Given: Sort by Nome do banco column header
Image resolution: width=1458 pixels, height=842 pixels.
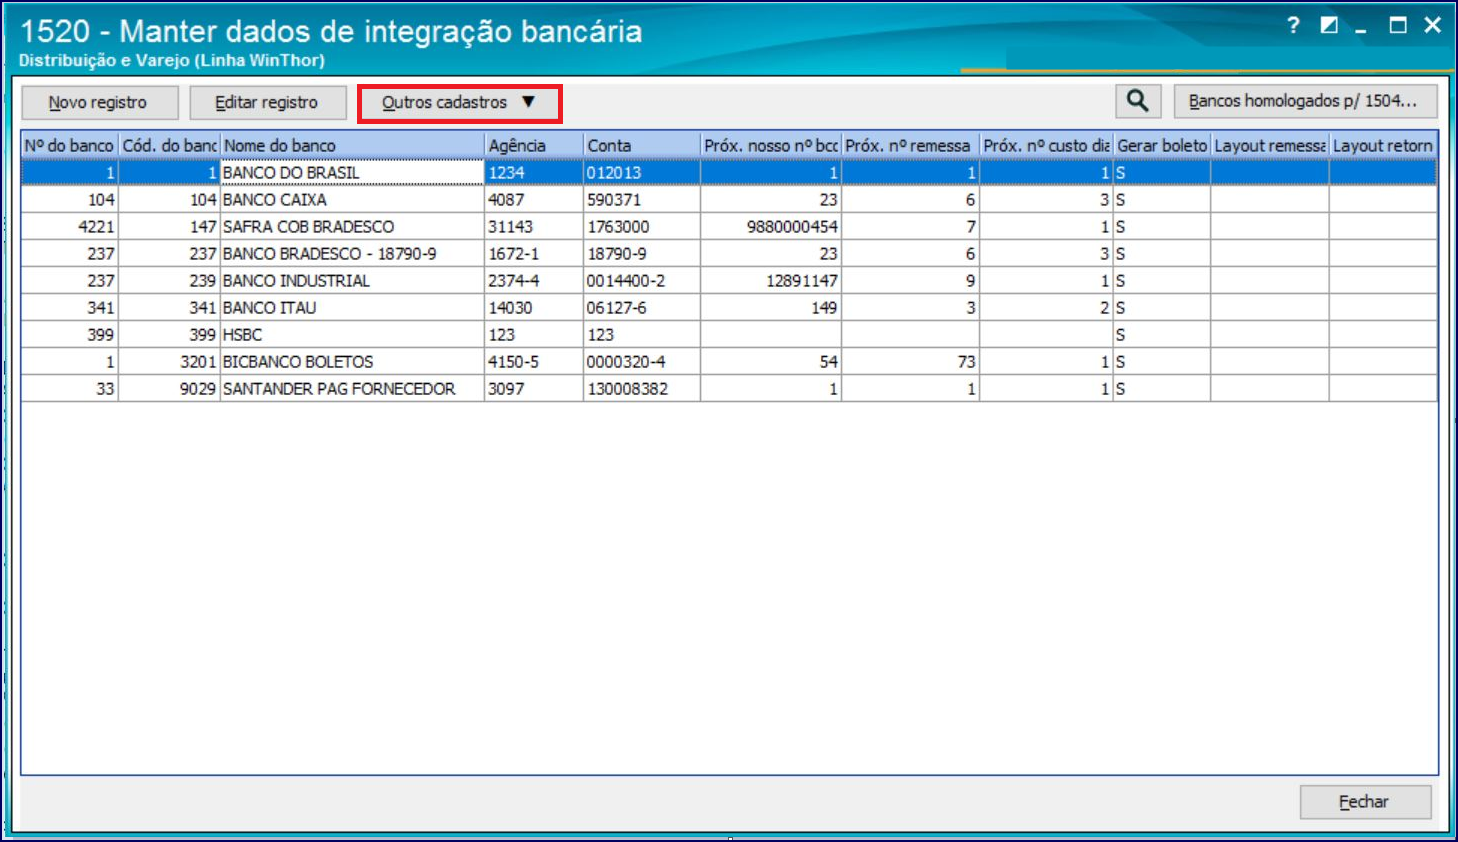Looking at the screenshot, I should click(352, 146).
